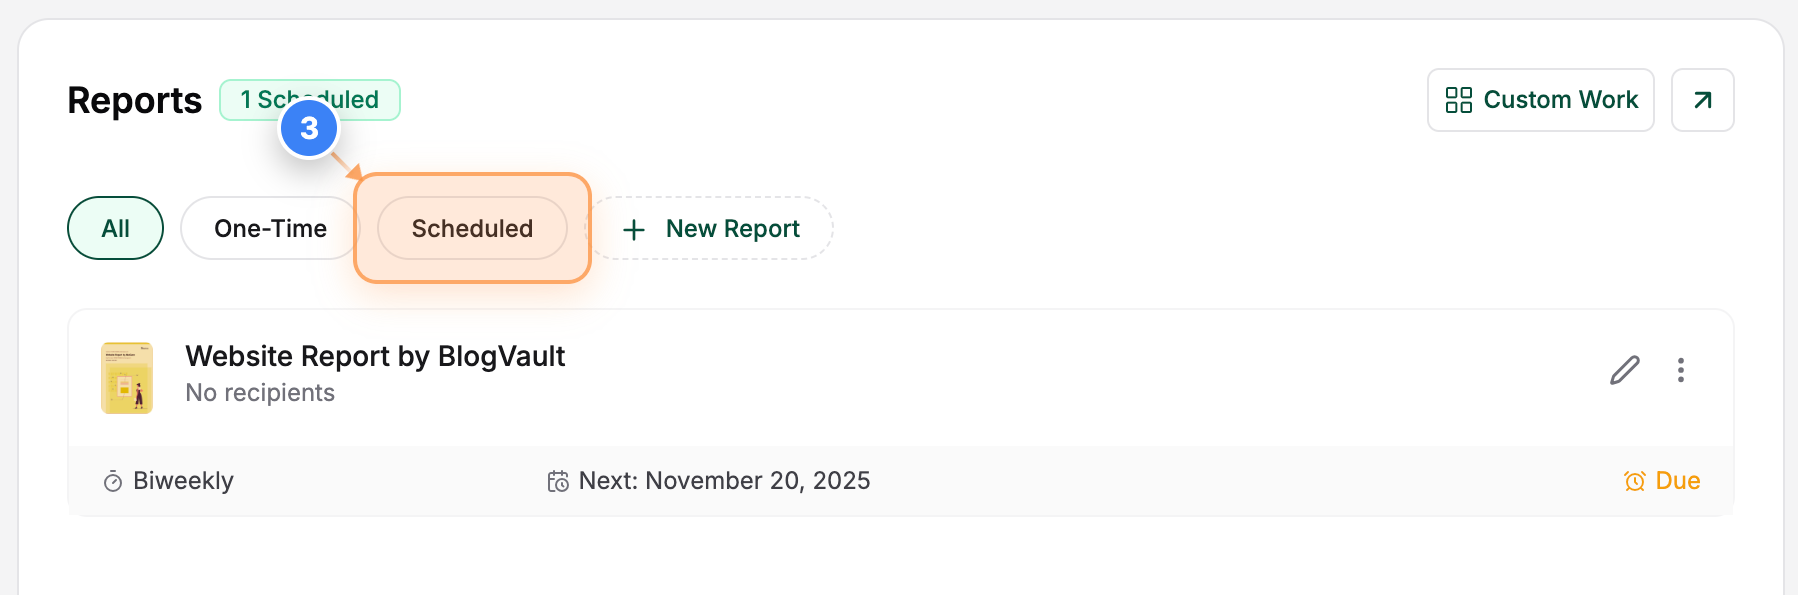Open Custom Work
Screen dimensions: 1798x595
coord(1540,100)
